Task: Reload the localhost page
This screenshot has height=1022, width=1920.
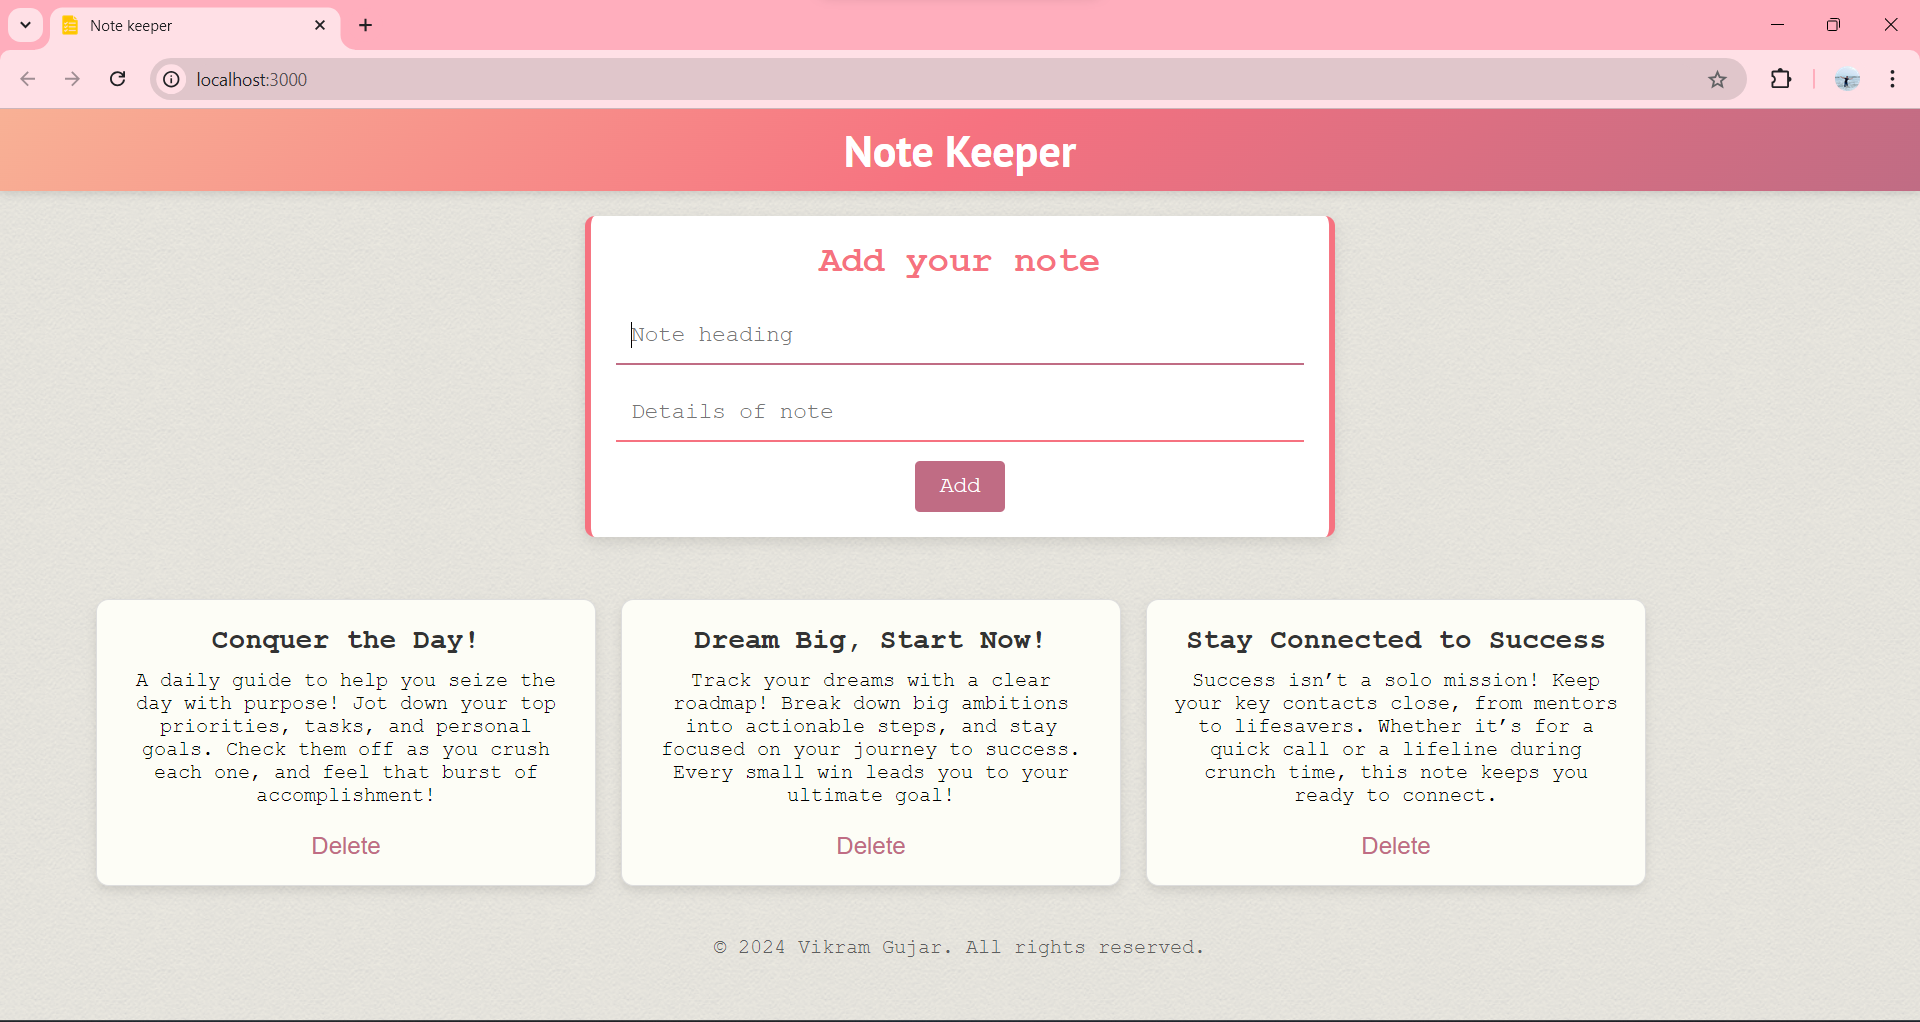Action: point(118,79)
